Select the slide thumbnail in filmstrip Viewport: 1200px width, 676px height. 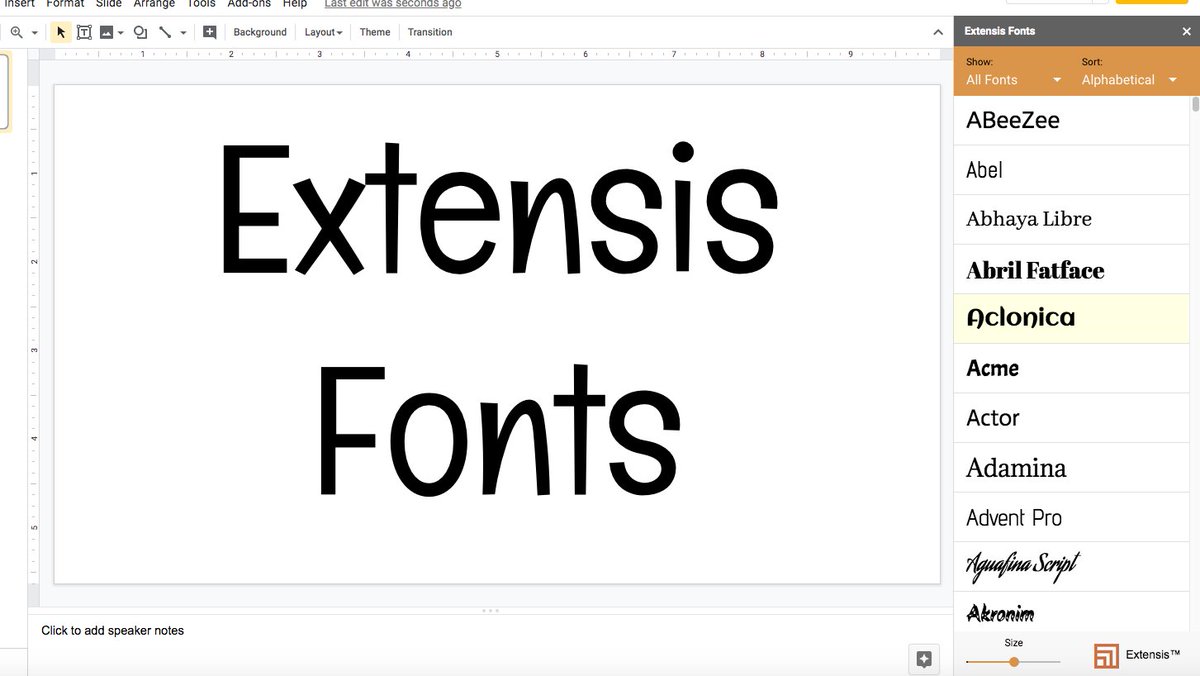(x=4, y=92)
